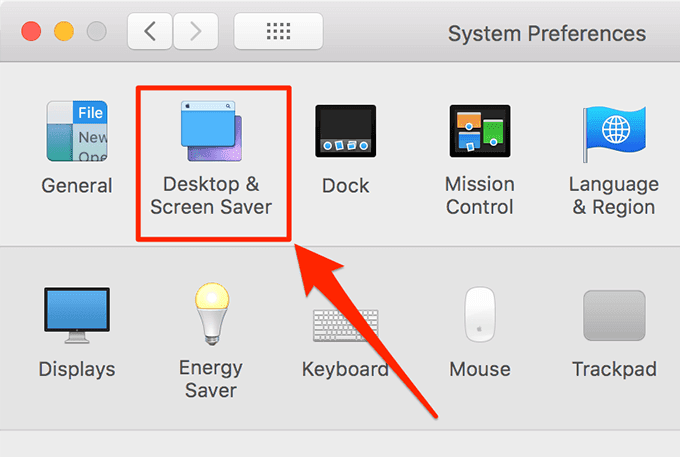Minimize window with the yellow button
The height and width of the screenshot is (457, 680).
64,31
